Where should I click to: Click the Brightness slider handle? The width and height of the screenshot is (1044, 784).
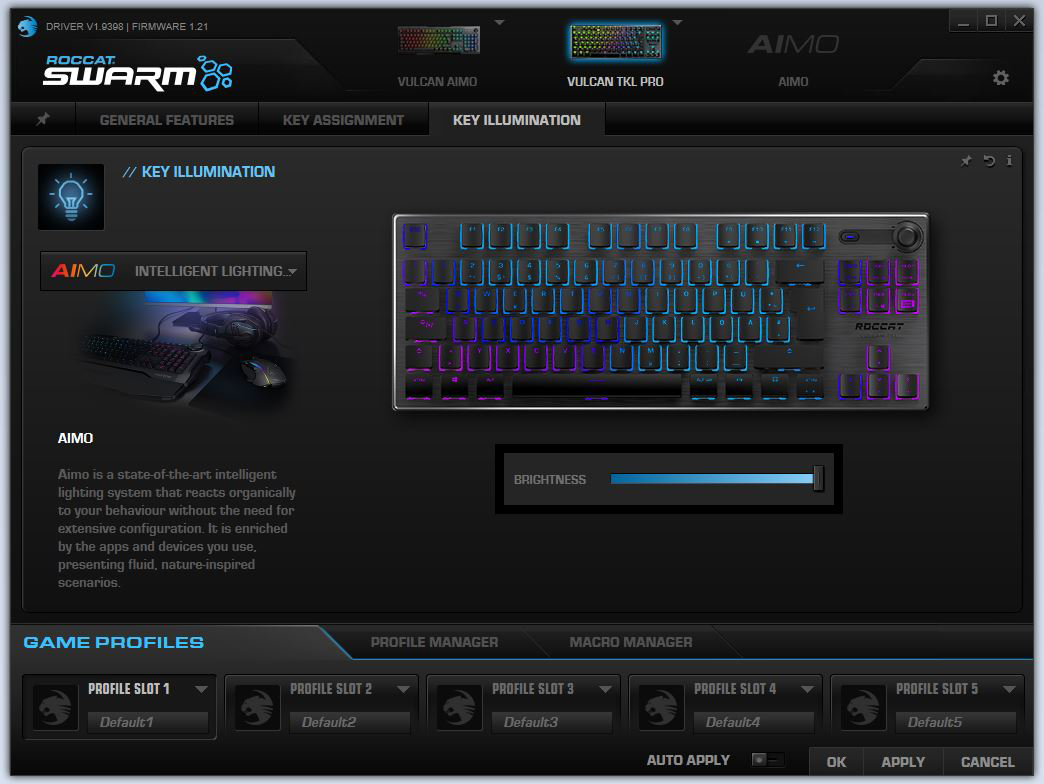pyautogui.click(x=818, y=479)
